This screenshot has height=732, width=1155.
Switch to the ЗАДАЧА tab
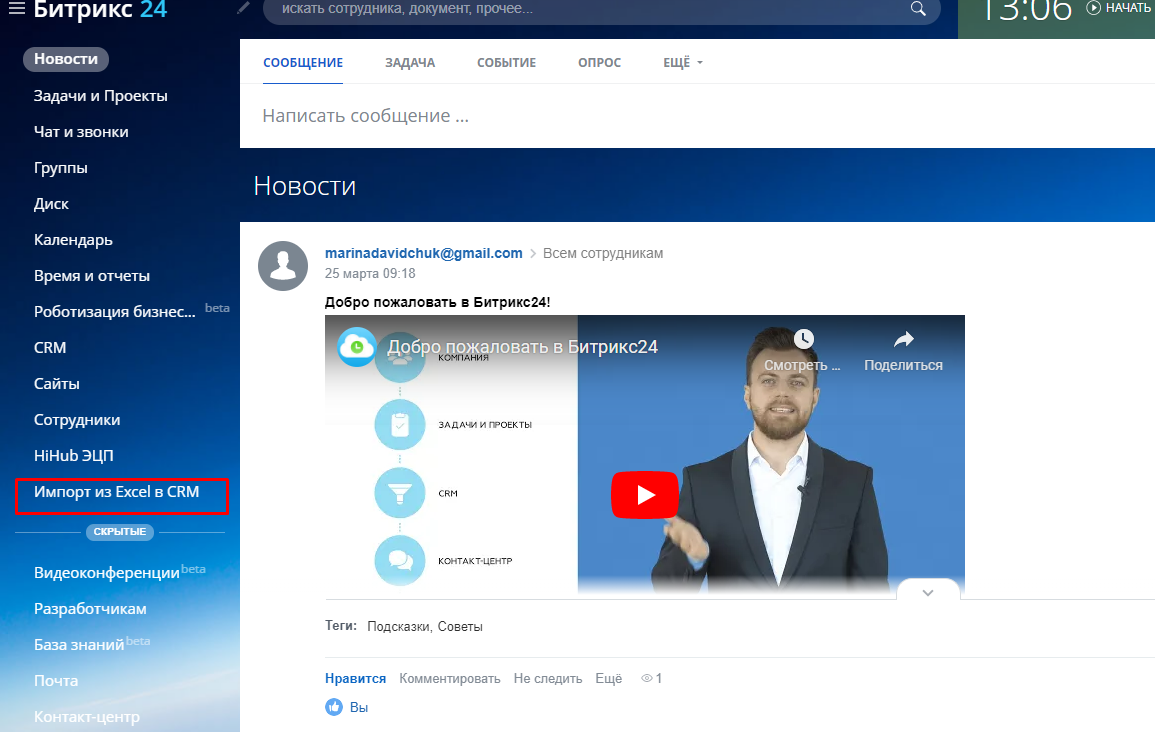(410, 62)
